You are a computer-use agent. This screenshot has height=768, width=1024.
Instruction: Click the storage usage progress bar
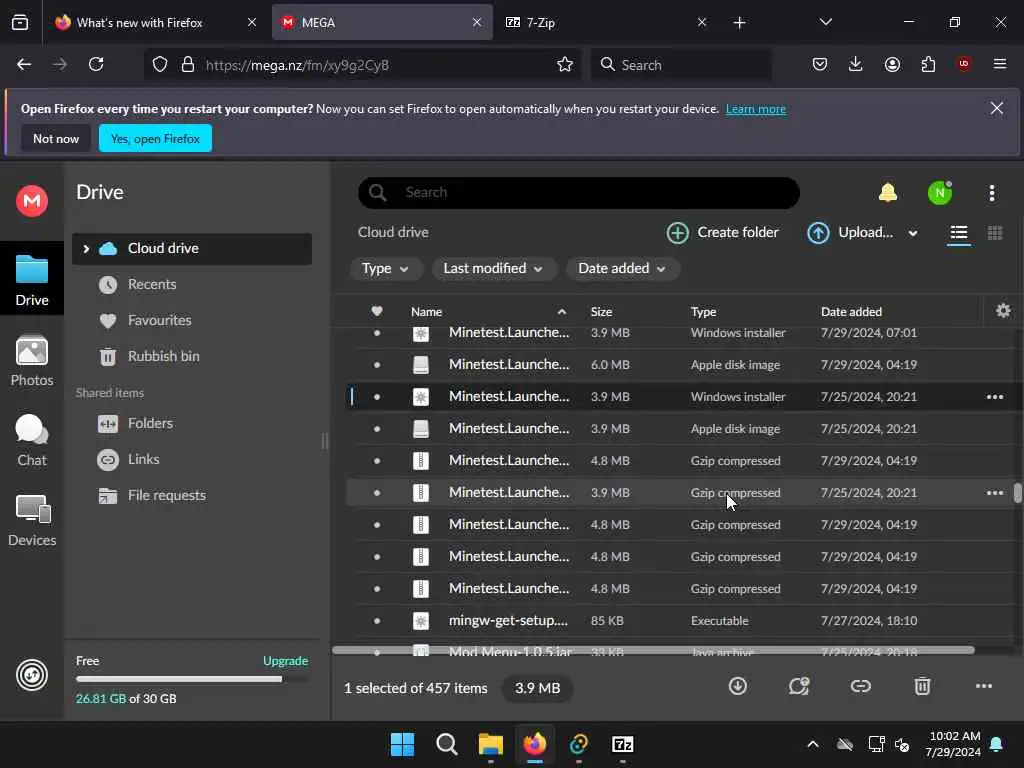pos(192,679)
